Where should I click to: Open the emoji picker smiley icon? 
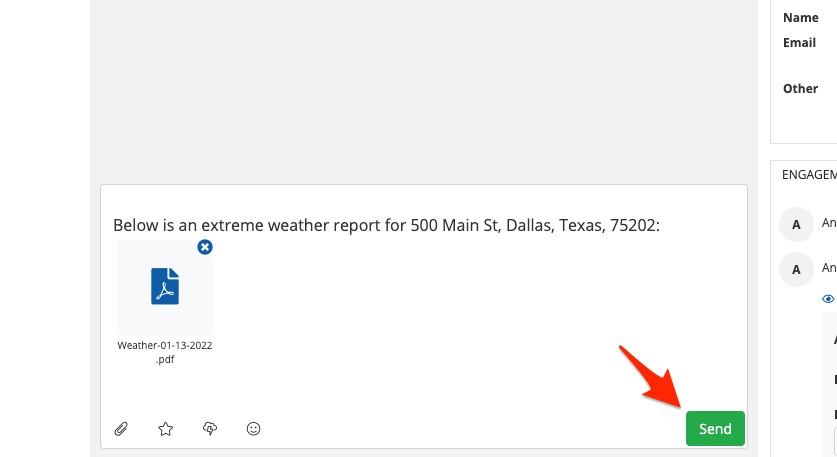(254, 429)
